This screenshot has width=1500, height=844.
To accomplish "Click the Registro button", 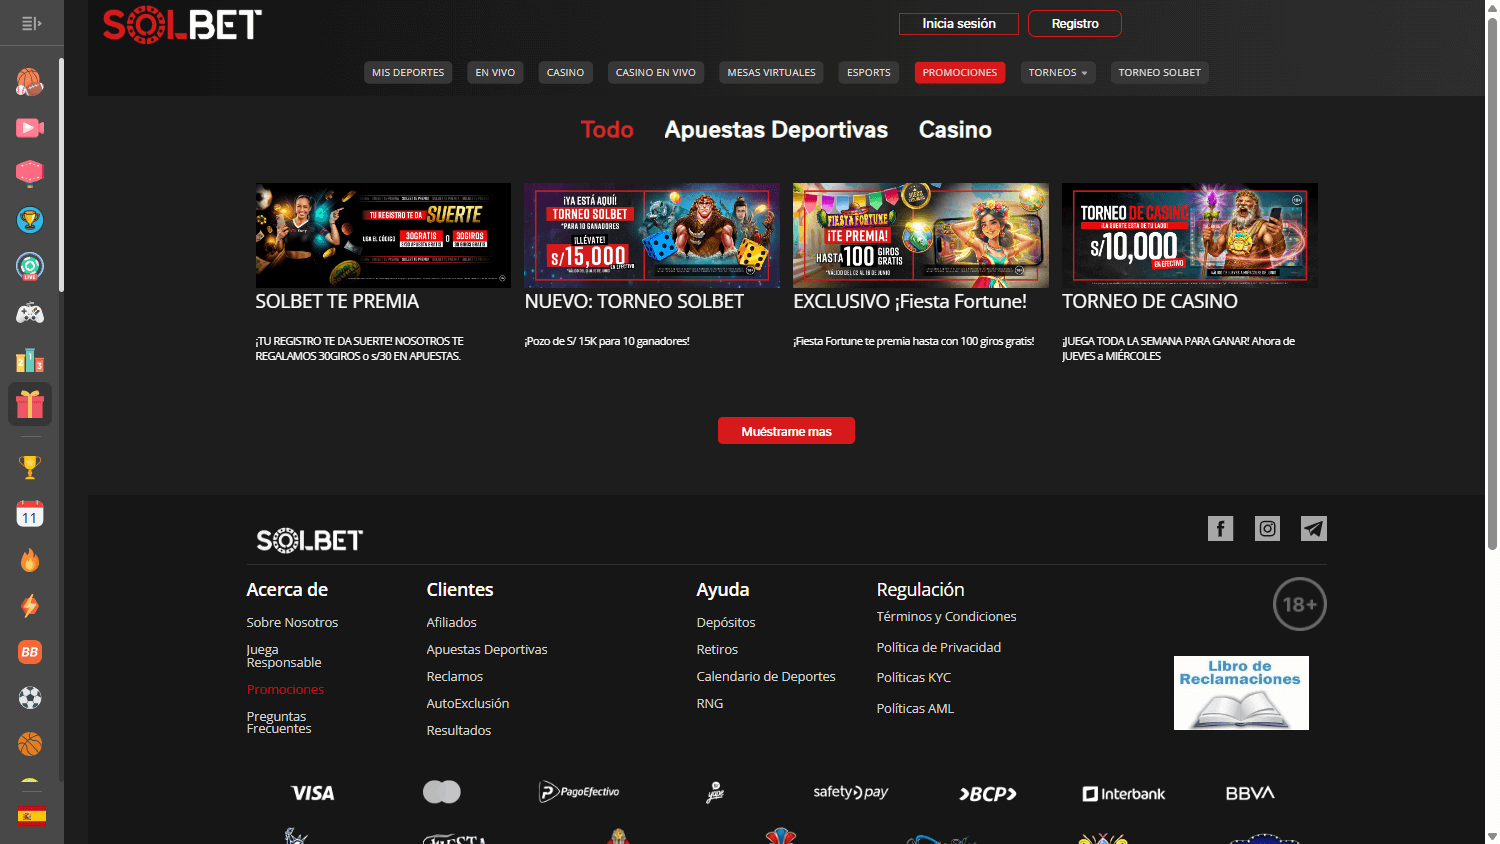I will (1075, 23).
